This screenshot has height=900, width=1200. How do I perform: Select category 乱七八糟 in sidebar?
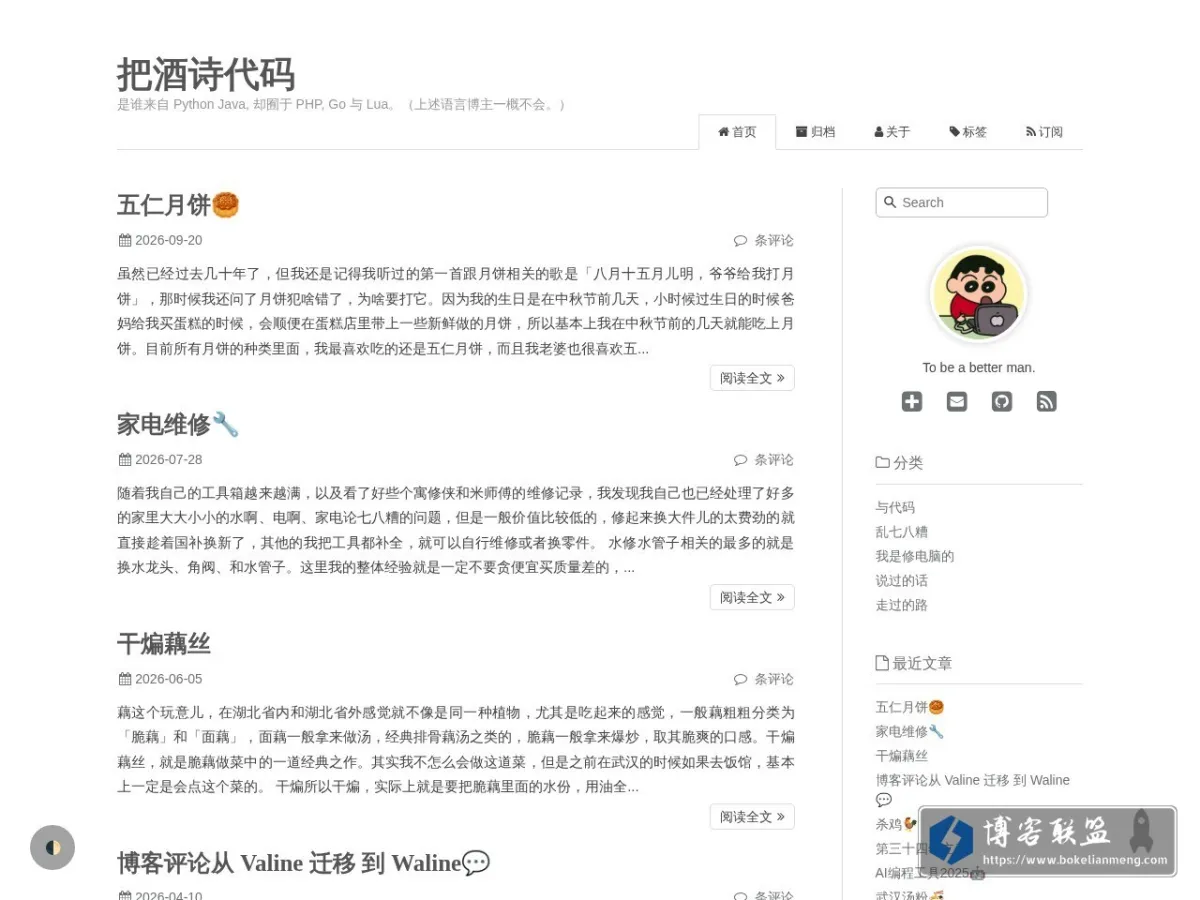pyautogui.click(x=902, y=532)
